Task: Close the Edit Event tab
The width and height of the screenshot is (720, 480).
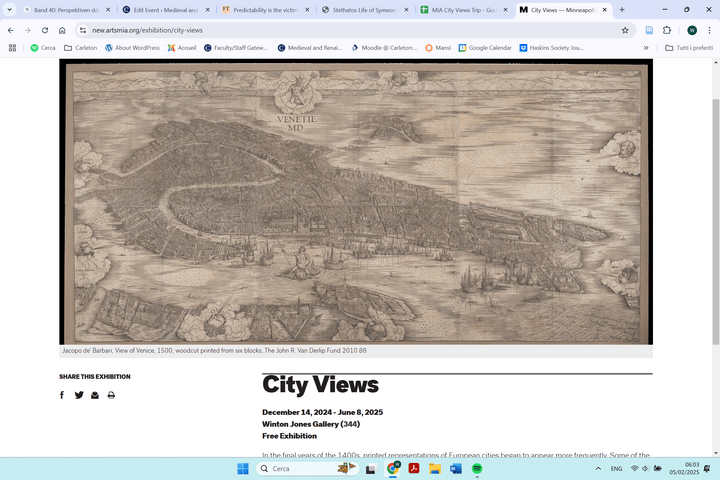Action: point(208,10)
